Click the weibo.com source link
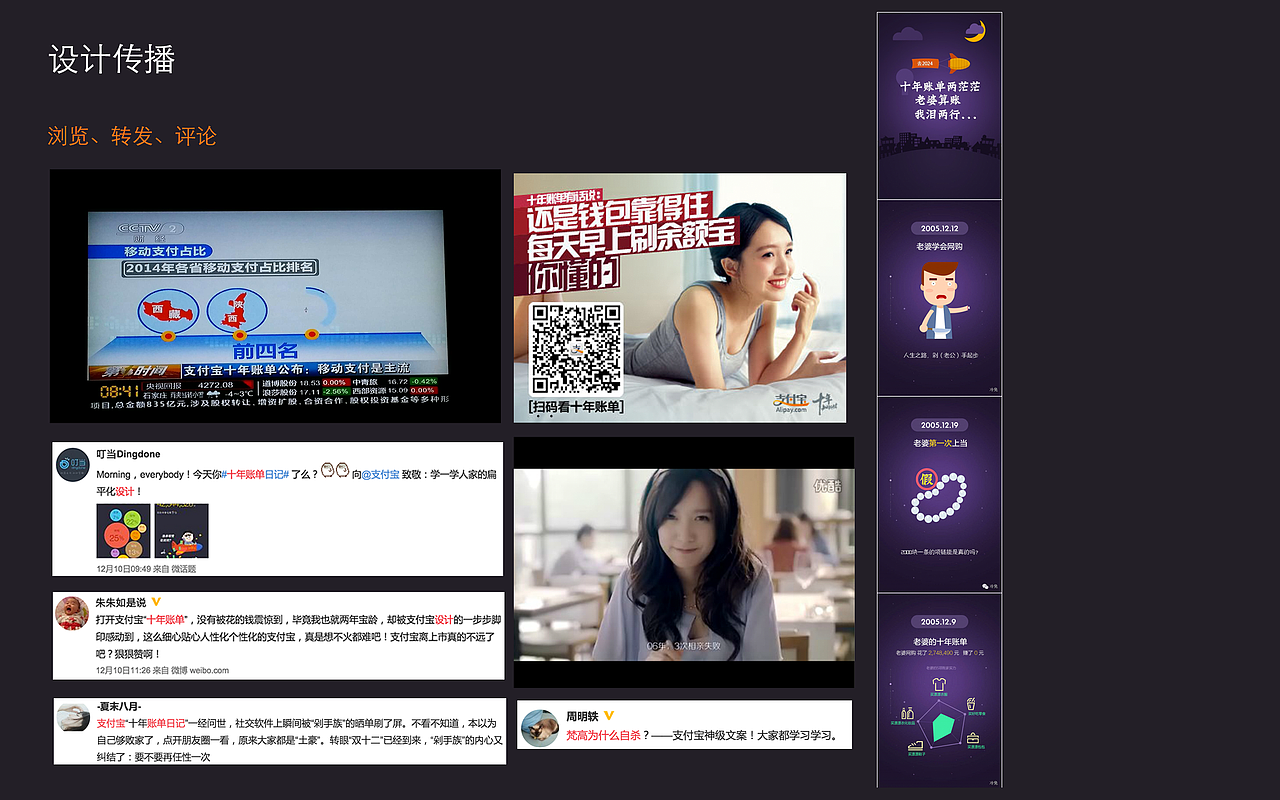This screenshot has width=1280, height=800. pyautogui.click(x=209, y=670)
